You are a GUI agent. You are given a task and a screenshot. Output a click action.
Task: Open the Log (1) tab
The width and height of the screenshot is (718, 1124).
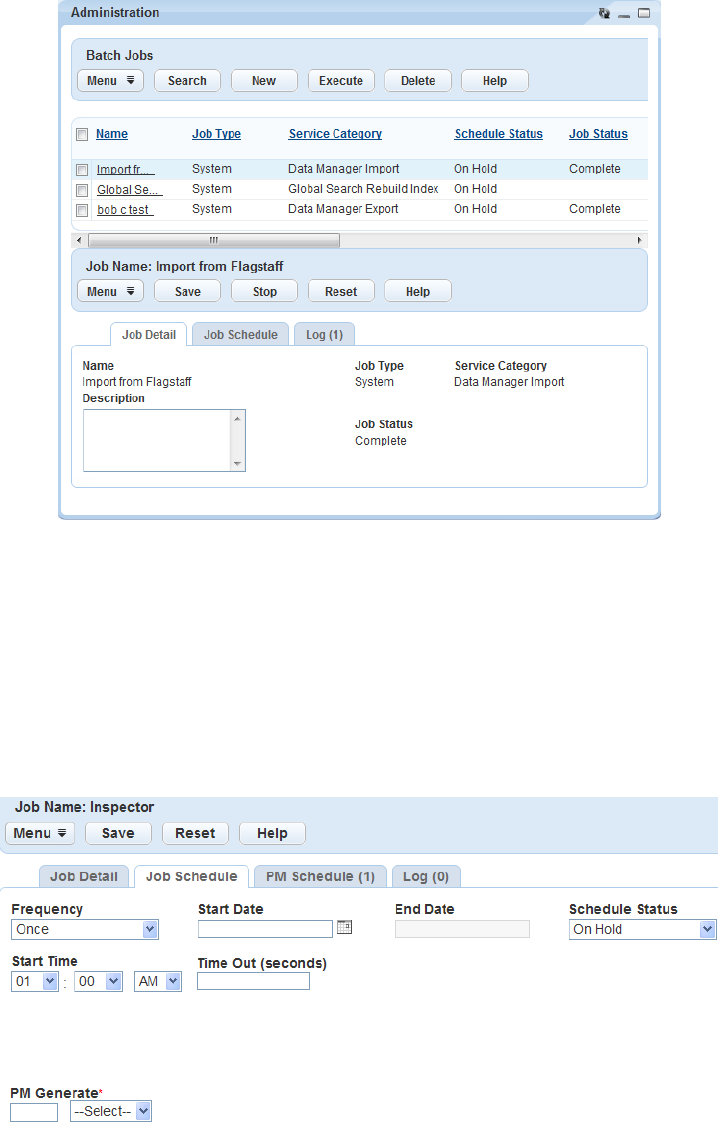(x=324, y=335)
